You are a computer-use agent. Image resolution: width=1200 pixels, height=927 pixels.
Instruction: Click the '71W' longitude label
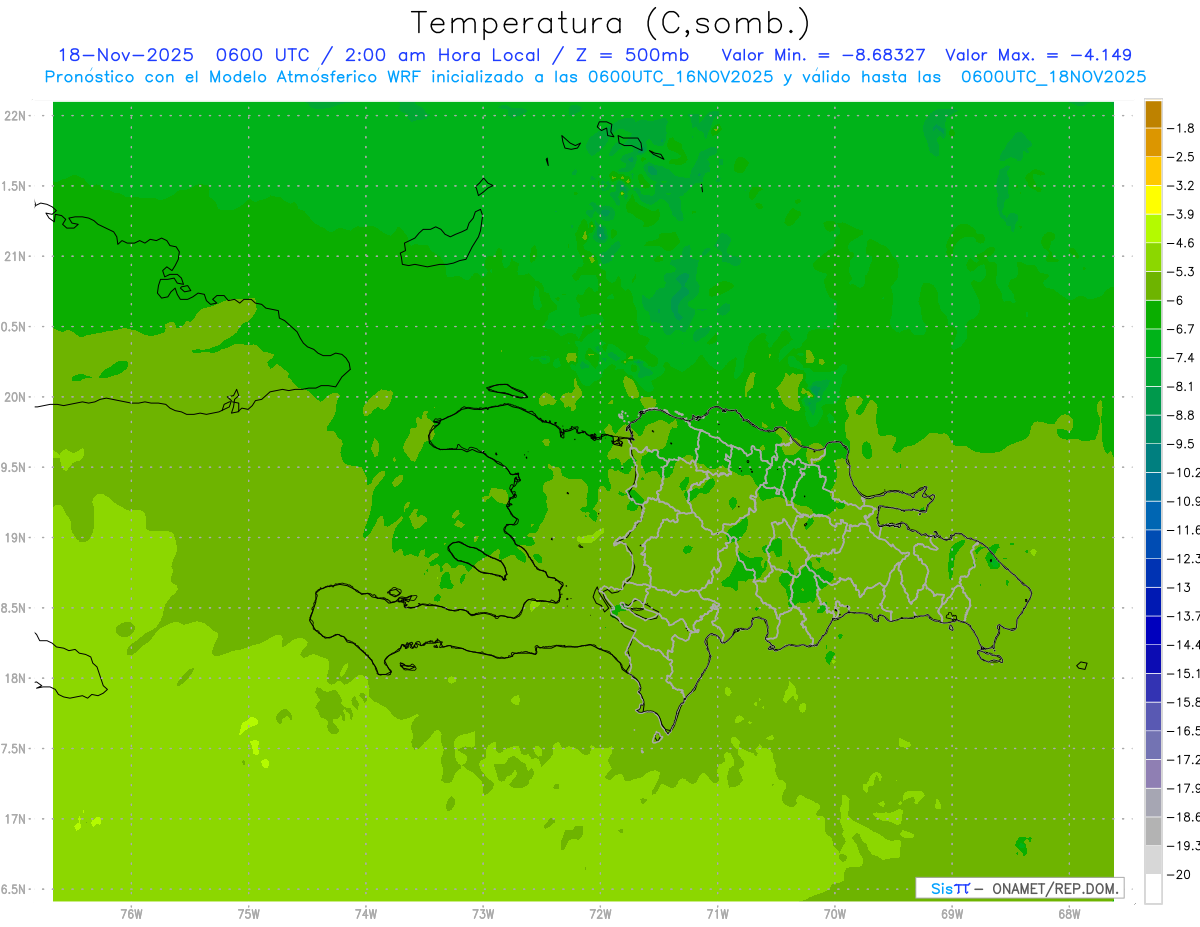point(717,913)
